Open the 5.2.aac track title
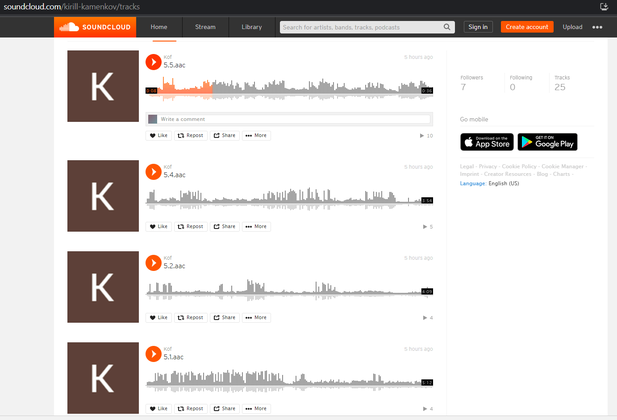Image resolution: width=617 pixels, height=420 pixels. click(174, 266)
